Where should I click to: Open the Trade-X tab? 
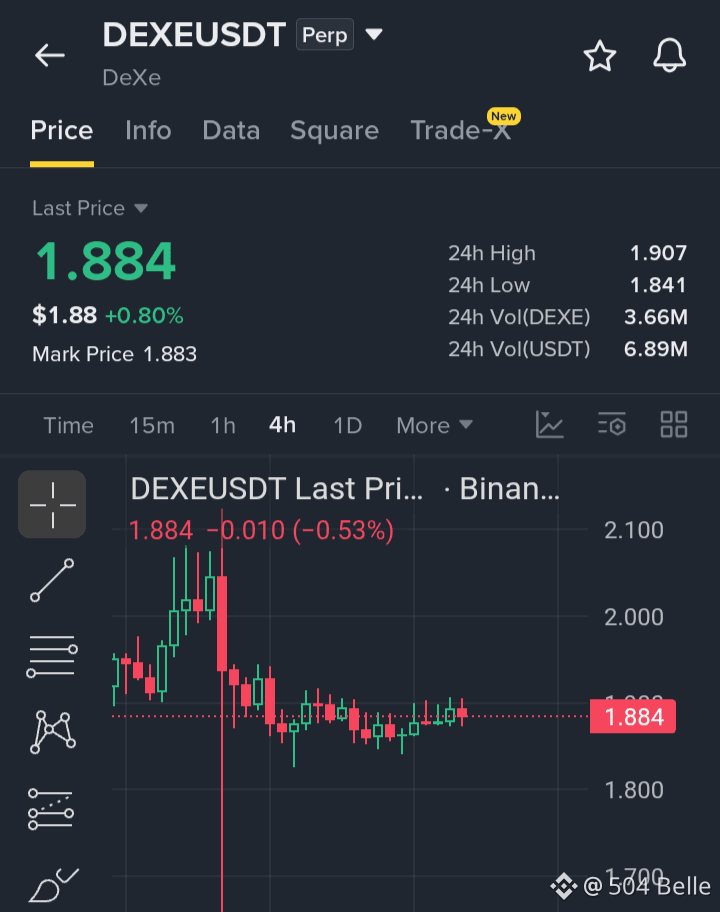[461, 130]
